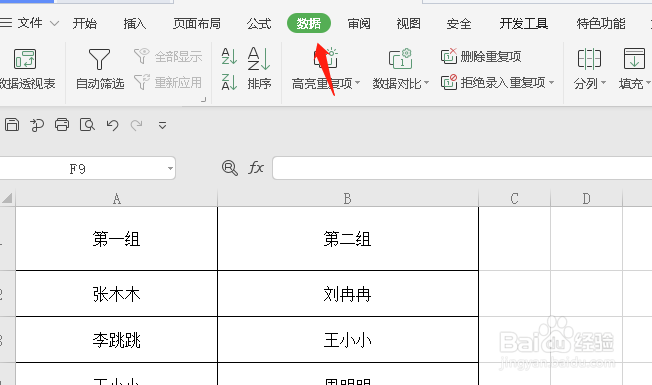The width and height of the screenshot is (652, 385).
Task: Print using the printer icon
Action: 62,124
